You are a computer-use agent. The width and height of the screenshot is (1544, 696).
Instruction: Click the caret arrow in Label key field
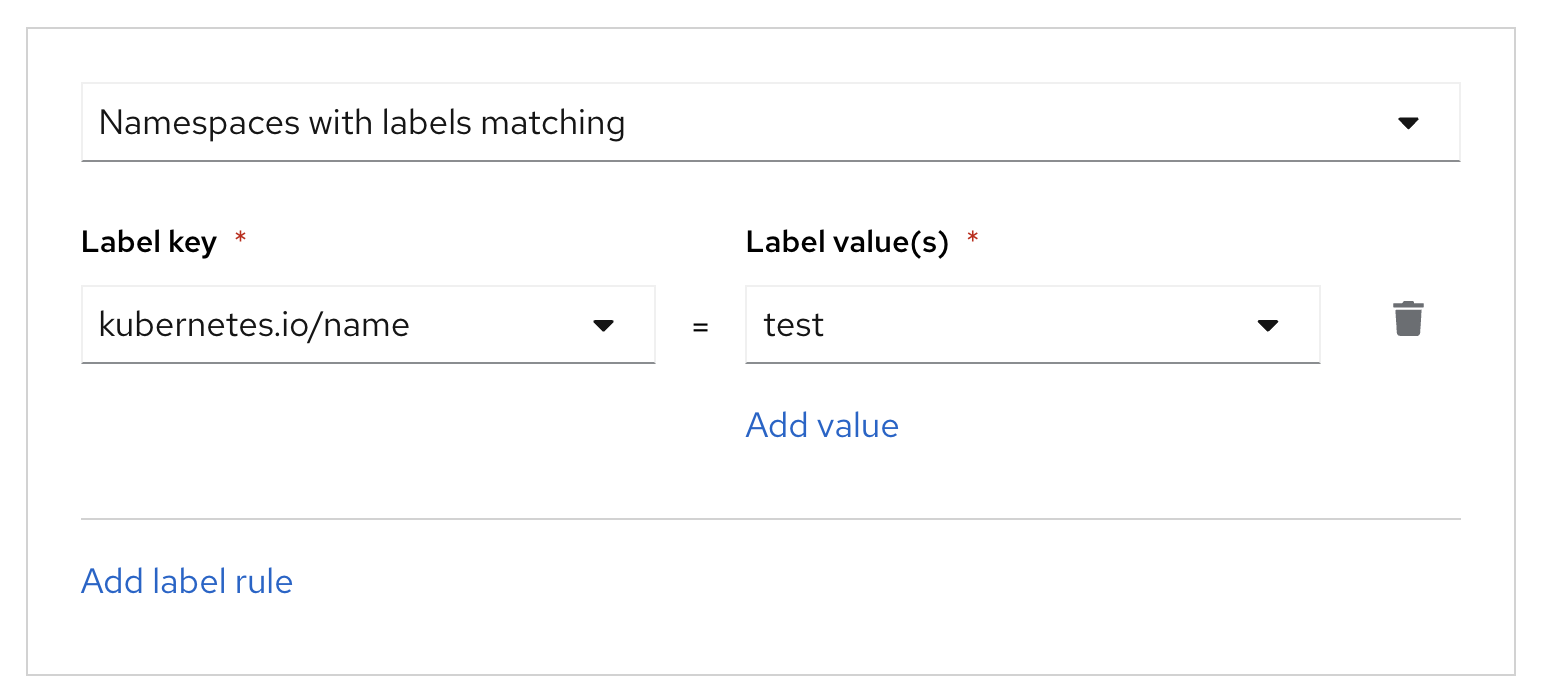pos(603,325)
